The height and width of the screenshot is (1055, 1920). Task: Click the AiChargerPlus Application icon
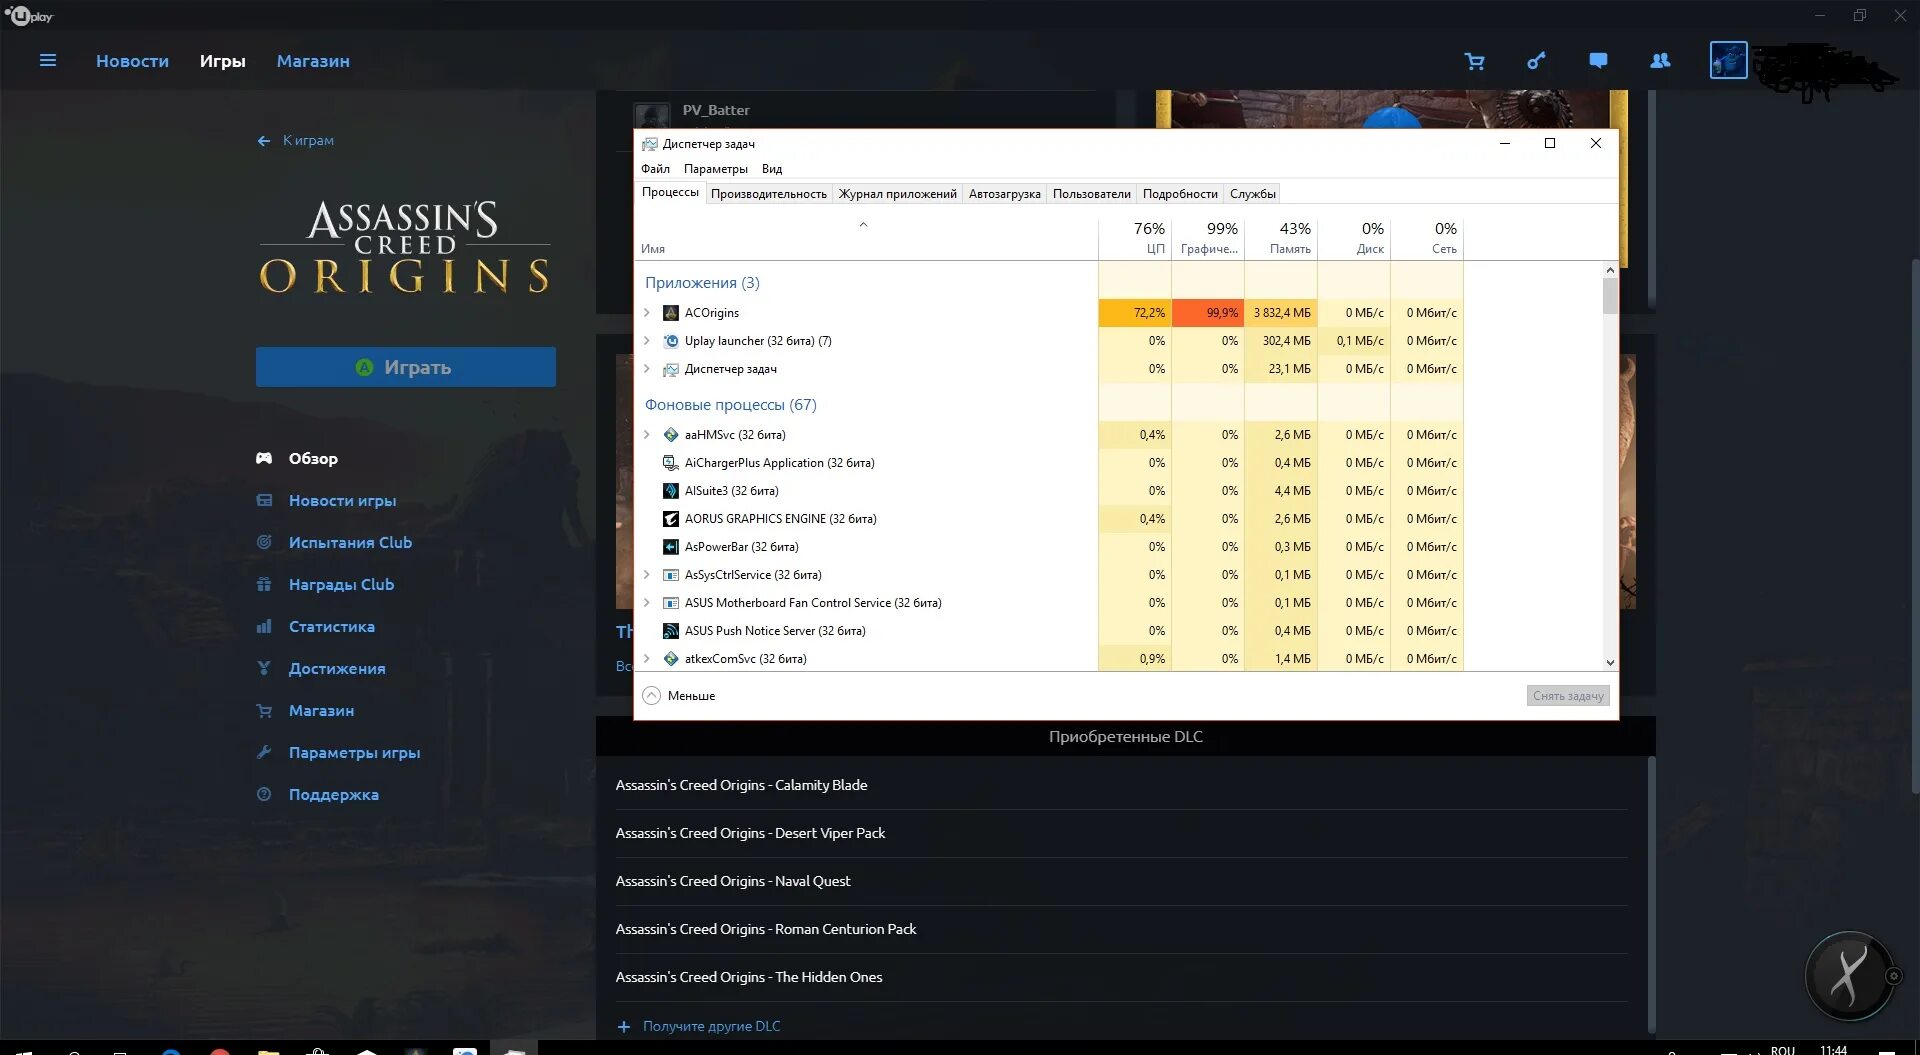point(671,463)
